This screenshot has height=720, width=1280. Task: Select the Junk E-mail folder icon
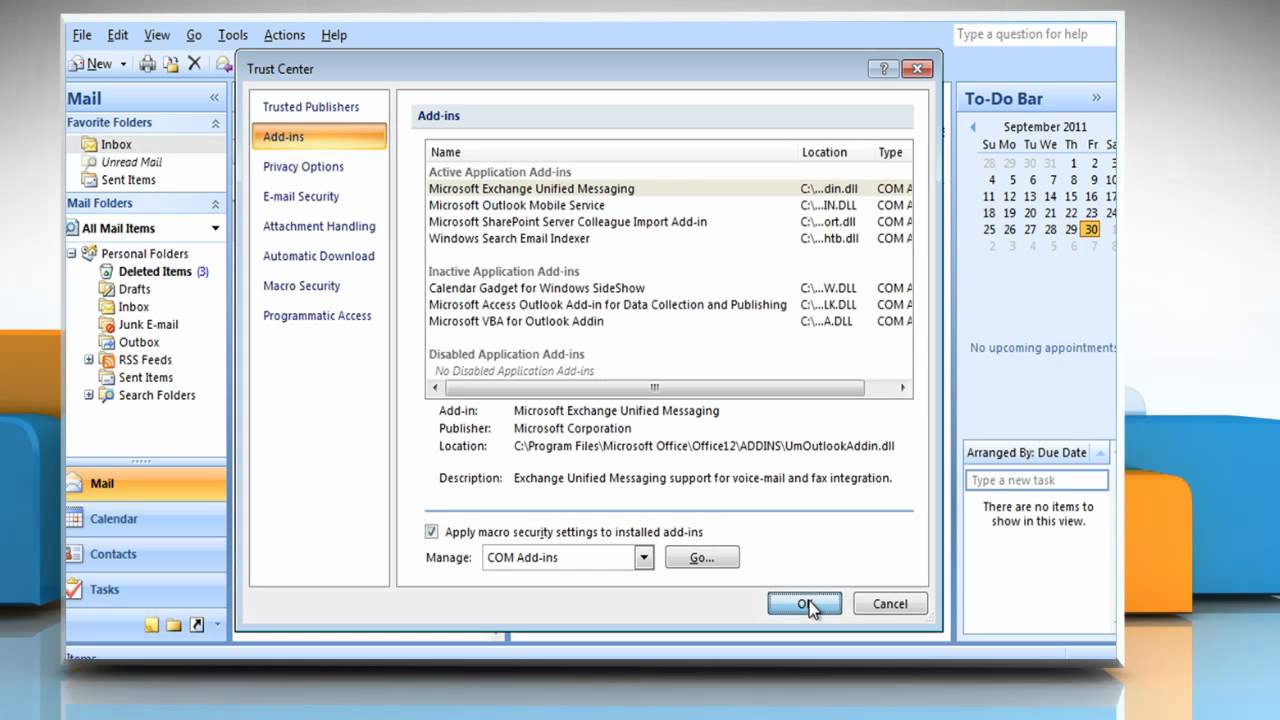108,324
